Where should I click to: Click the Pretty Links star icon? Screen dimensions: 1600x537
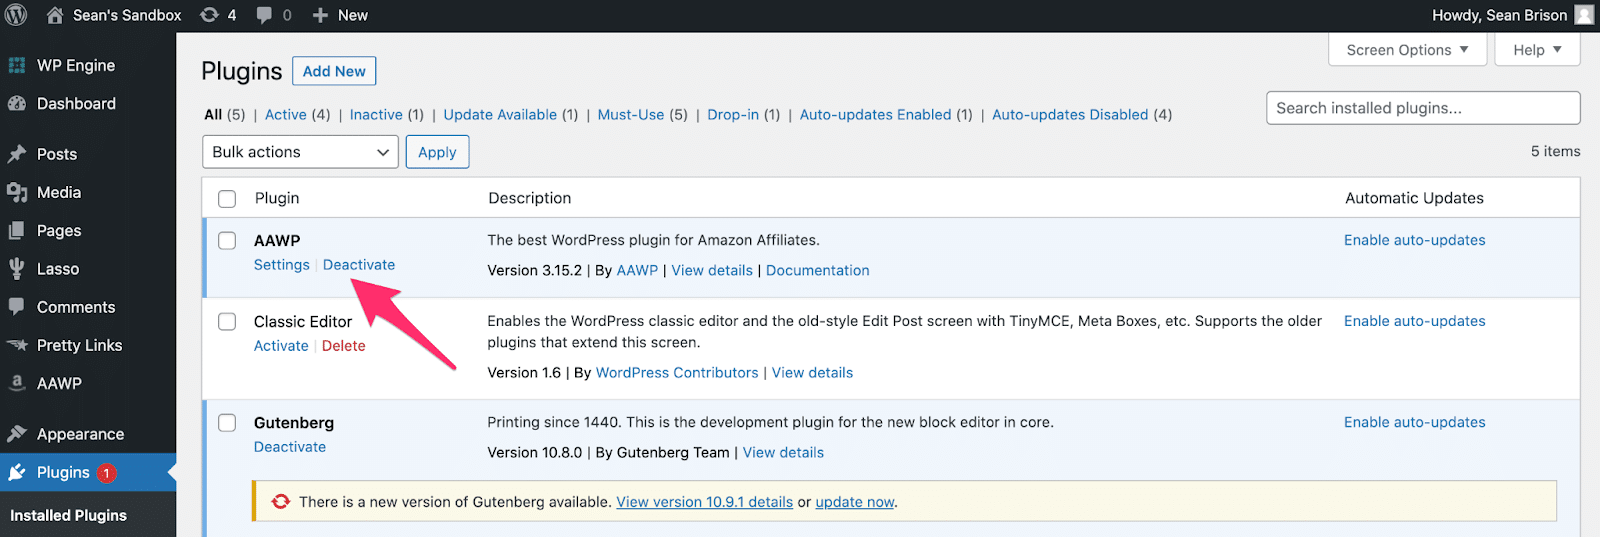pyautogui.click(x=17, y=345)
